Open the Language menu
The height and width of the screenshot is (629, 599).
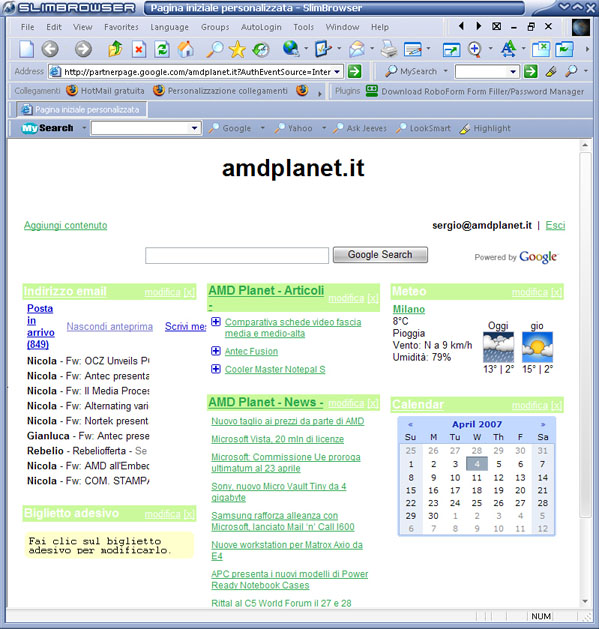pos(169,27)
